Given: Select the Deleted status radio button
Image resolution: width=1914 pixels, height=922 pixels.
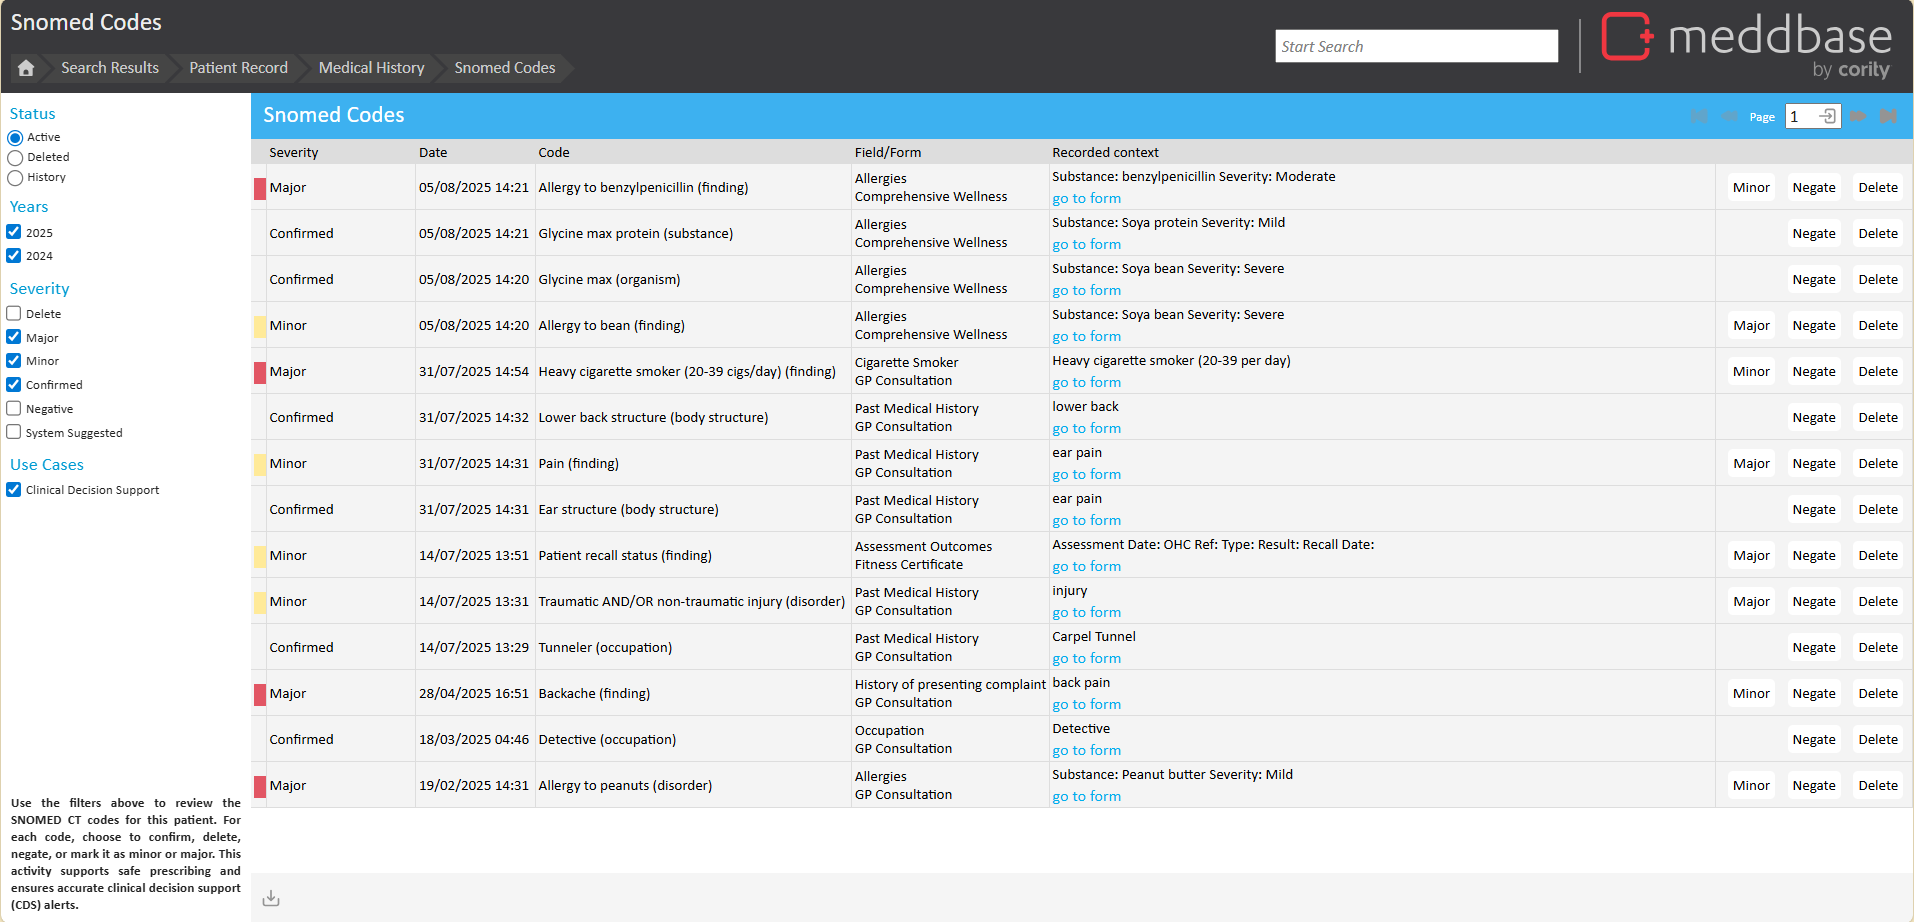Looking at the screenshot, I should [x=15, y=158].
